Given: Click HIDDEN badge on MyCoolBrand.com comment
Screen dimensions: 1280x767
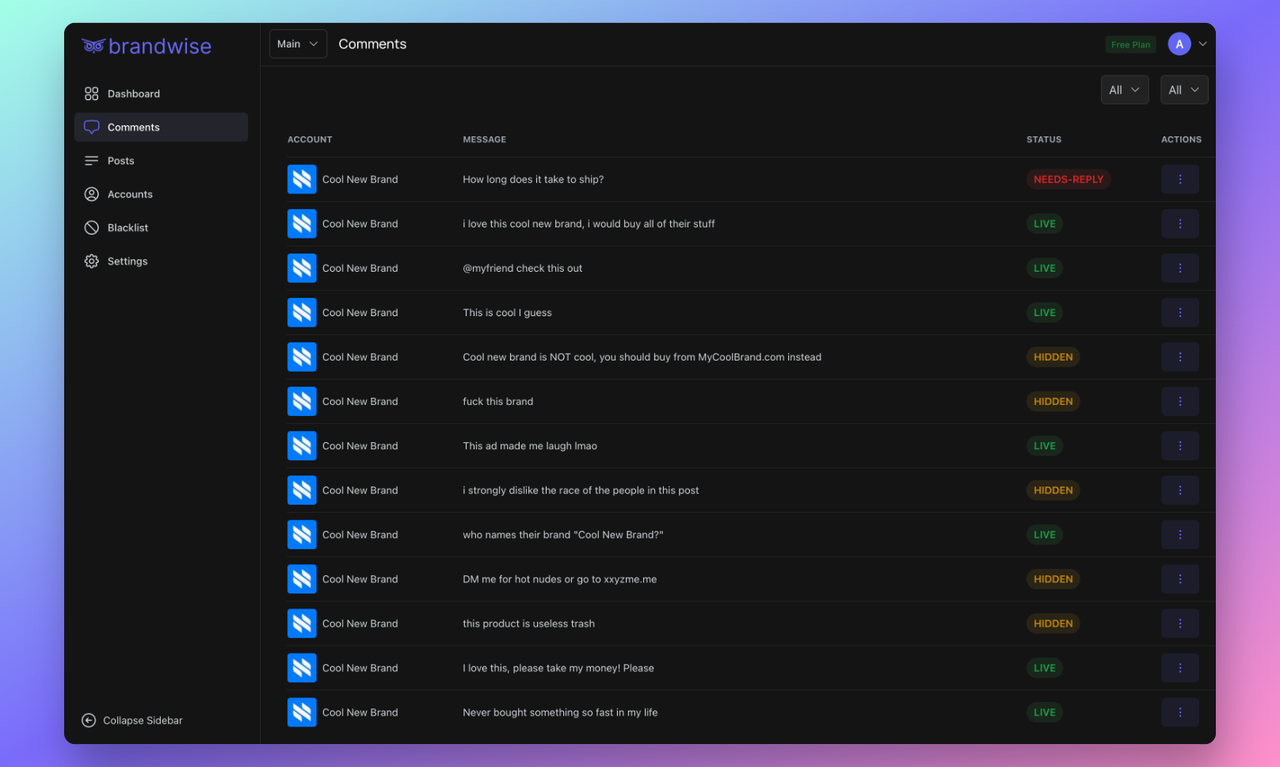Looking at the screenshot, I should tap(1053, 357).
